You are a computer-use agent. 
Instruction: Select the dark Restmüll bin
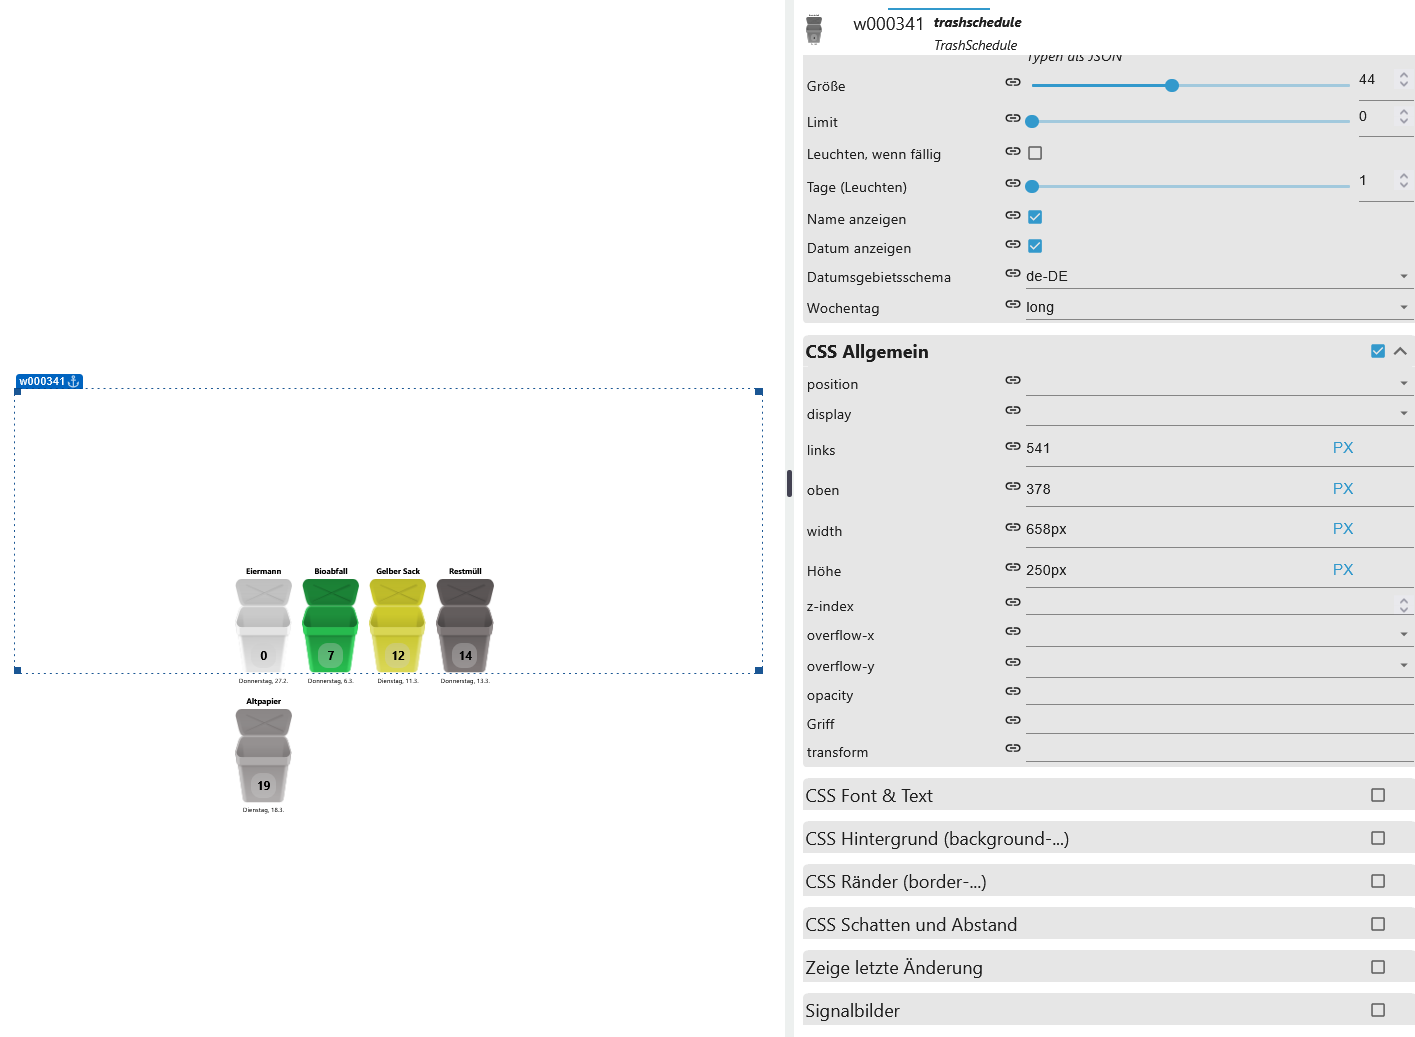point(465,626)
